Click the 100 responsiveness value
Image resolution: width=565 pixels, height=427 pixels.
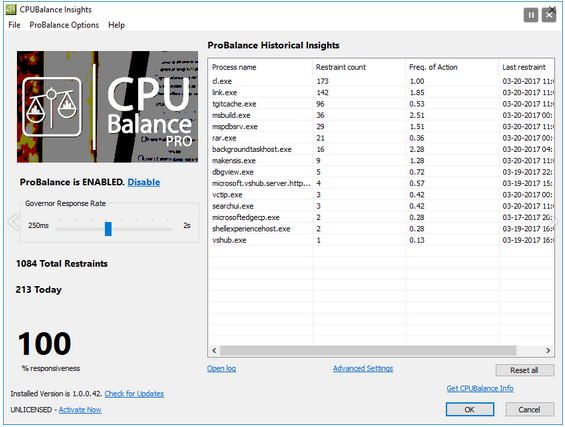44,343
